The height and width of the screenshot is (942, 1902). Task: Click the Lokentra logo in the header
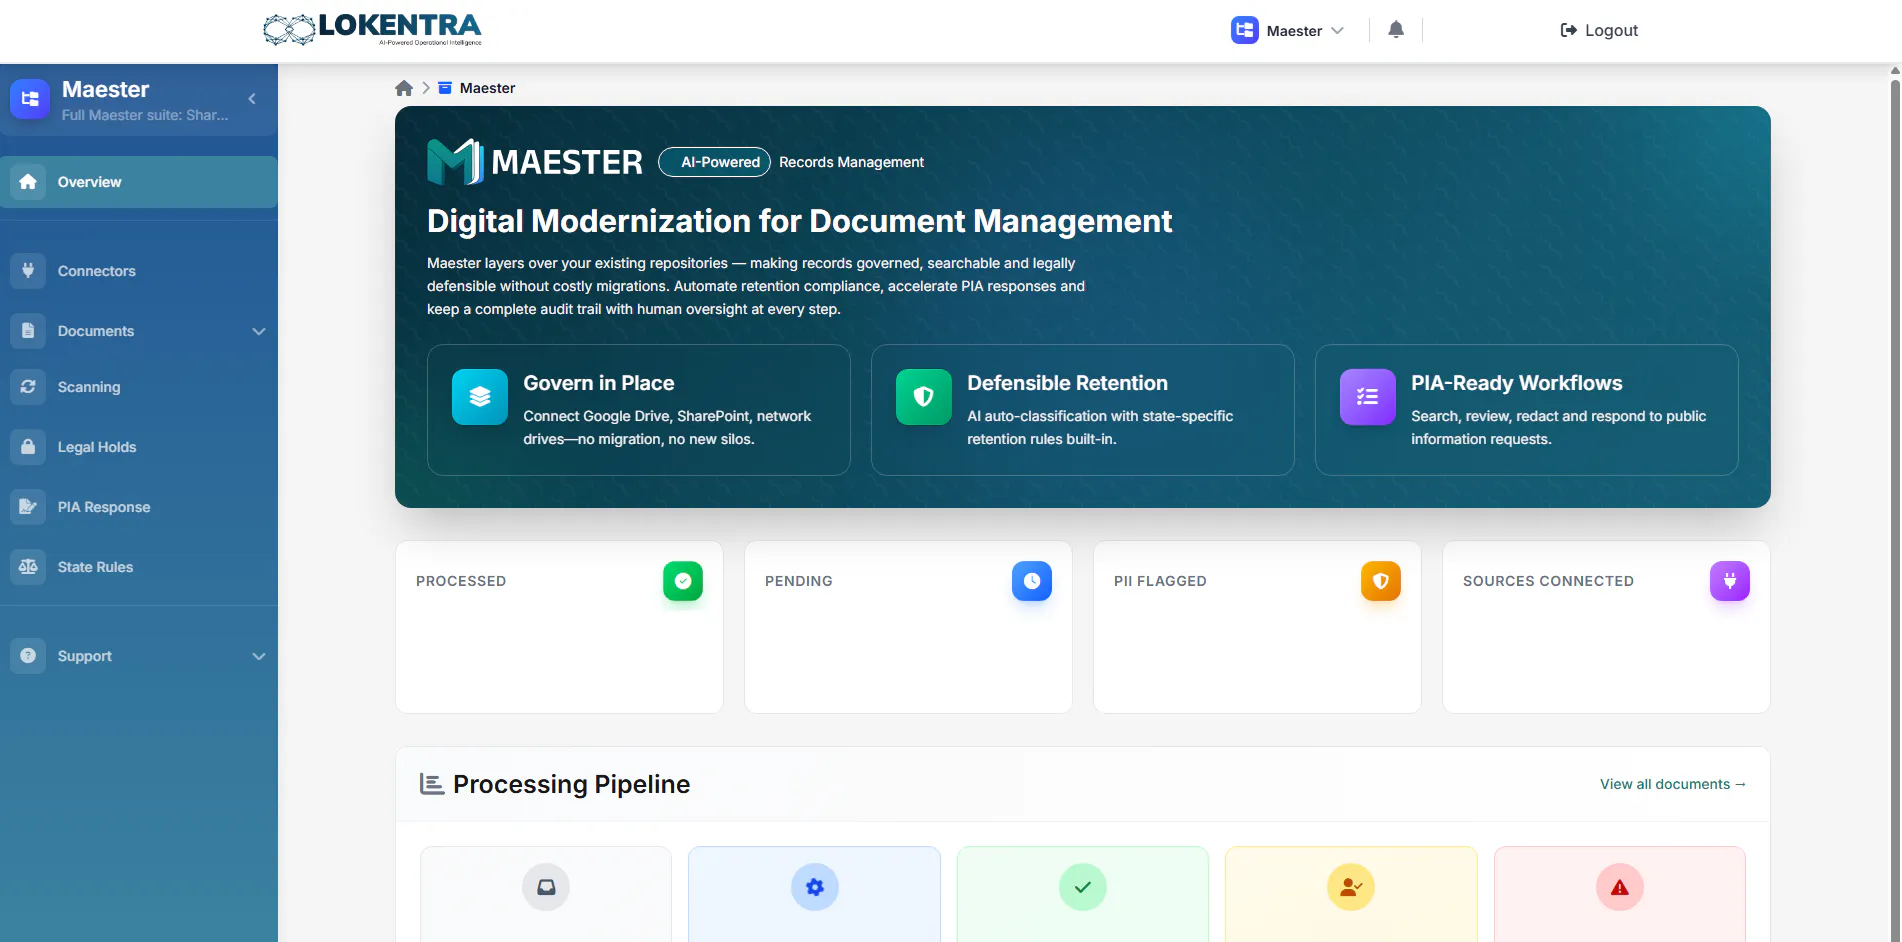(x=372, y=29)
